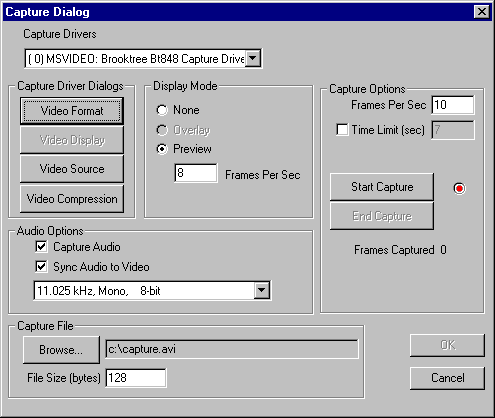Click the preview frames per sec field

pos(196,173)
